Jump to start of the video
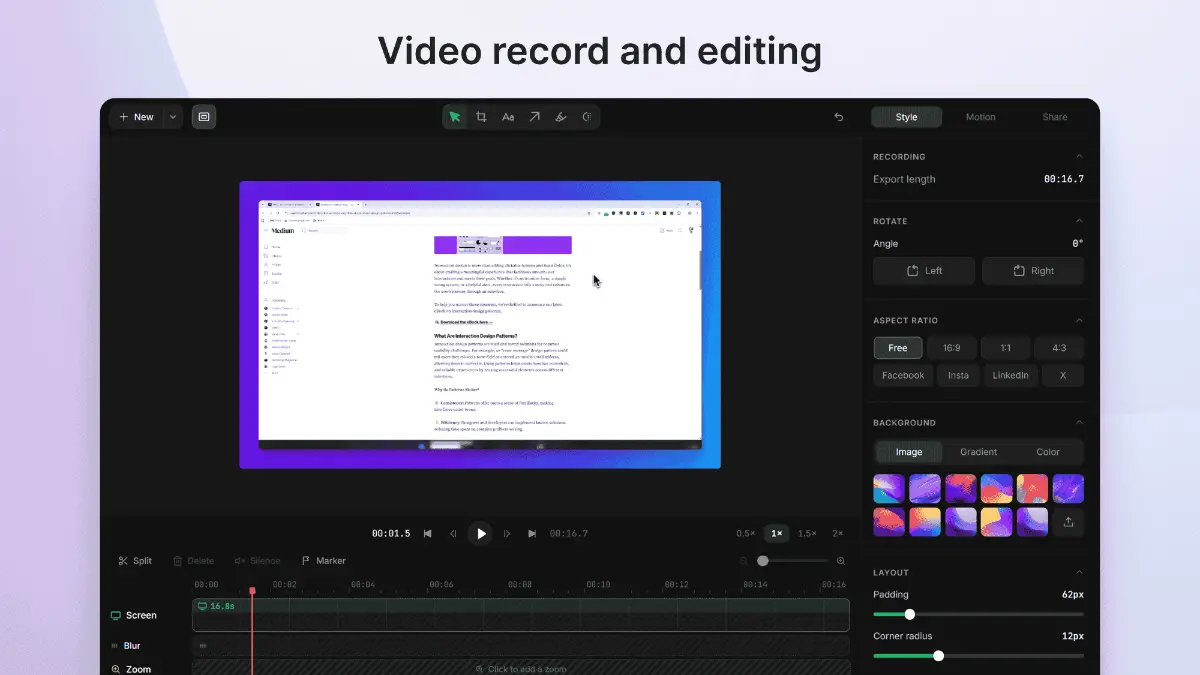 click(x=428, y=534)
